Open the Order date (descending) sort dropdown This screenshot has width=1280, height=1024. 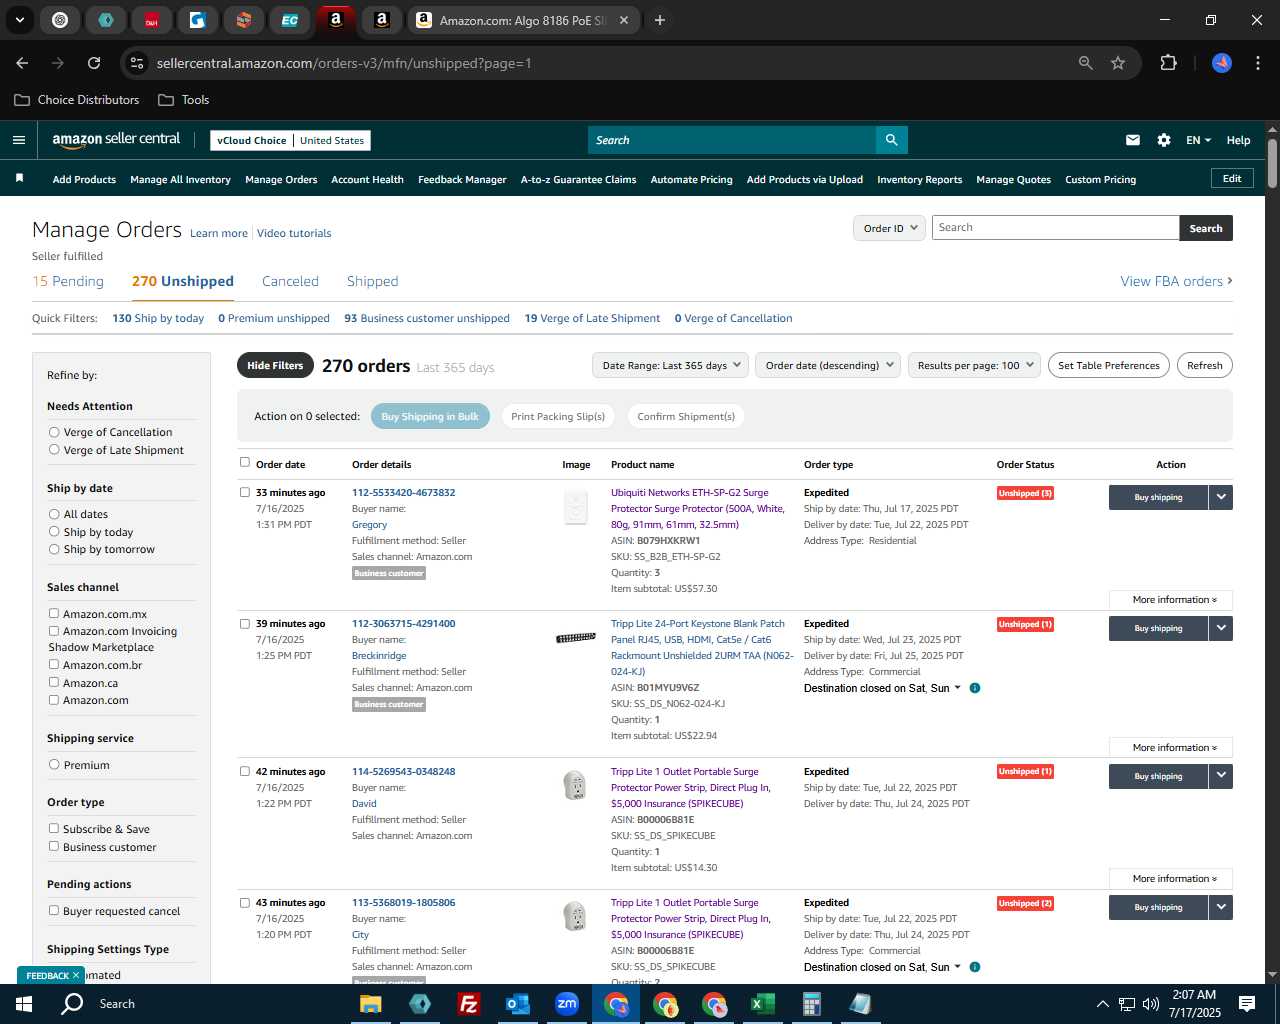(828, 365)
